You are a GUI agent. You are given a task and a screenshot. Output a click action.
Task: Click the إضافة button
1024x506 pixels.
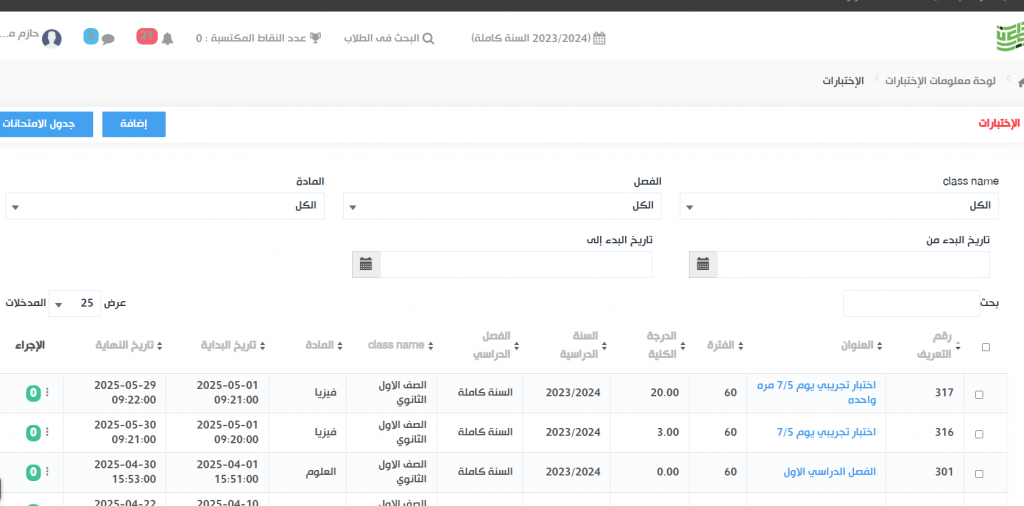(x=134, y=124)
